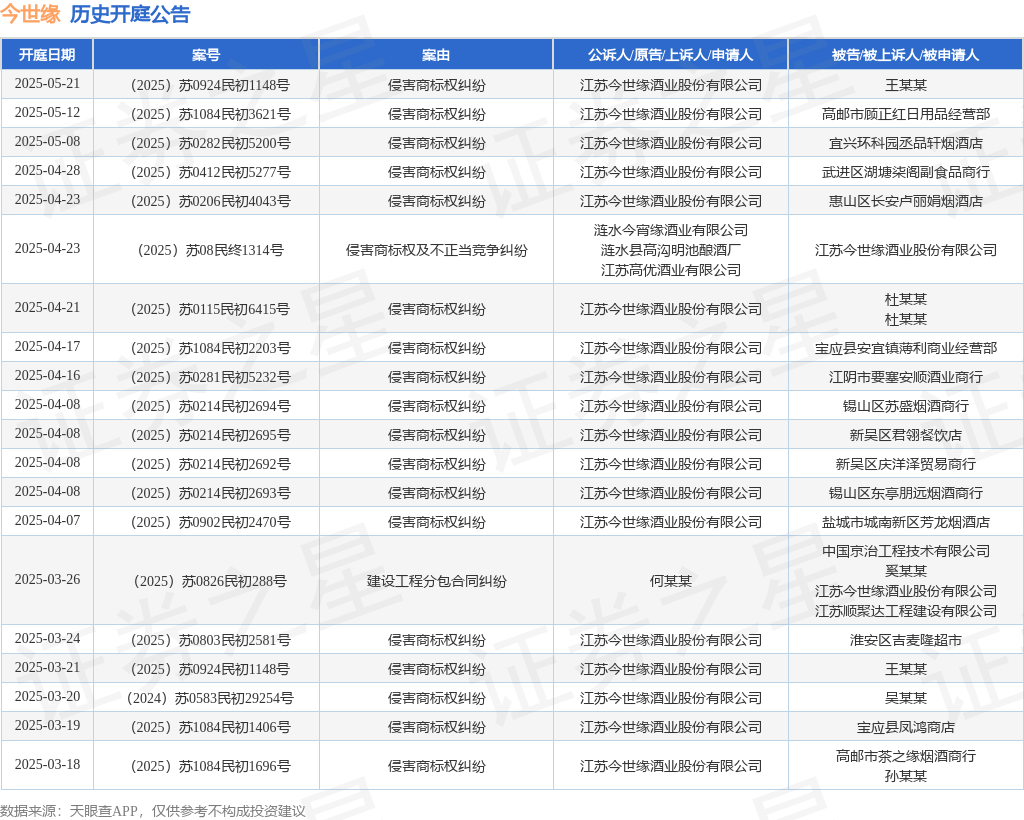The width and height of the screenshot is (1024, 820).
Task: Click defendant 淮安区吉麦隆超市
Action: click(906, 640)
